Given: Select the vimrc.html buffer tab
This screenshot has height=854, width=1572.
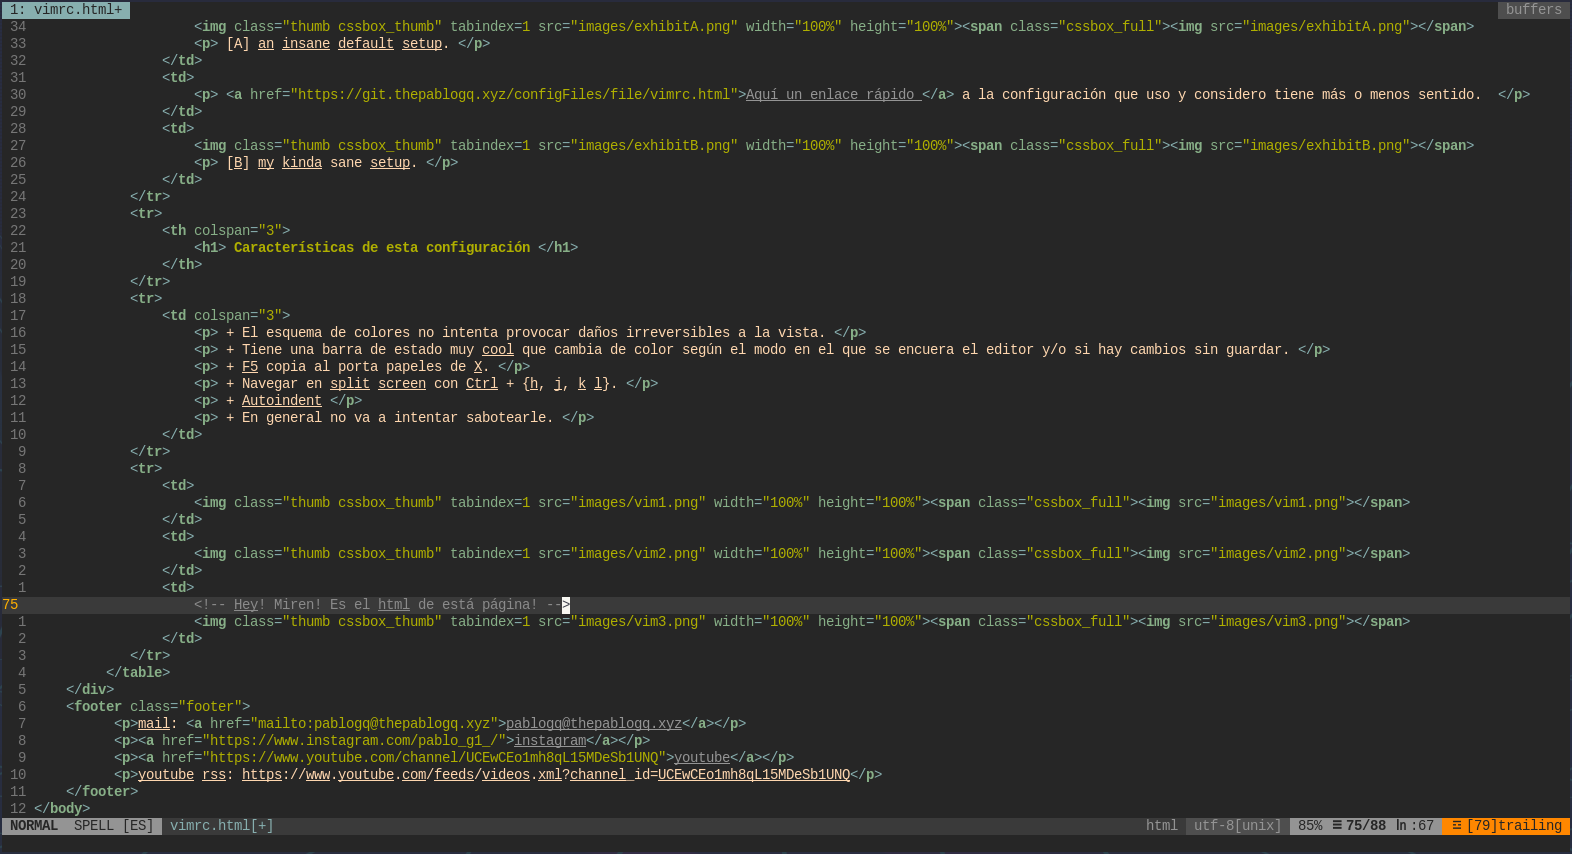Looking at the screenshot, I should 66,10.
